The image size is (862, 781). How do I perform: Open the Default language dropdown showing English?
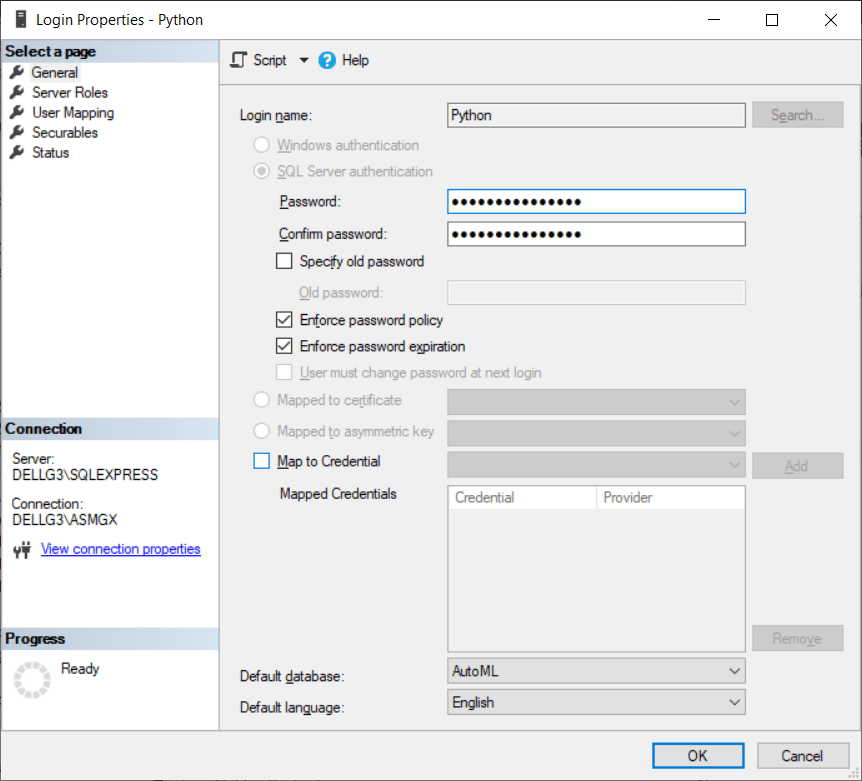click(734, 702)
